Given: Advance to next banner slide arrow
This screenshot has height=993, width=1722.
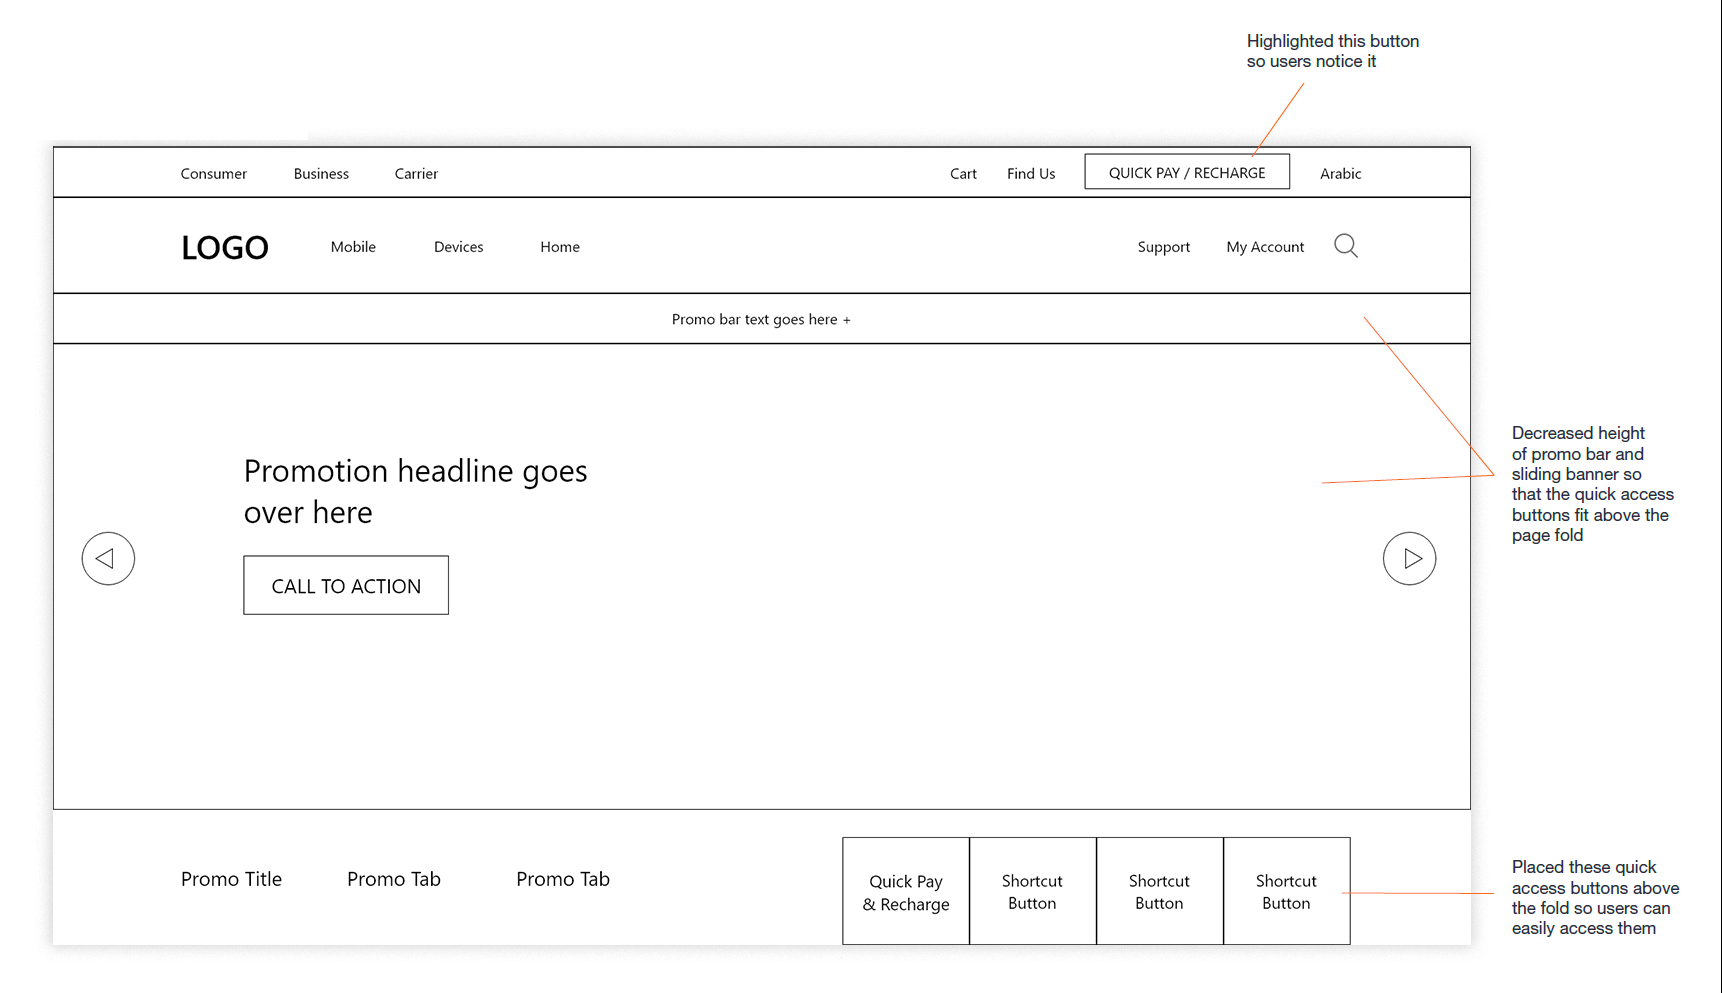Looking at the screenshot, I should [1410, 558].
